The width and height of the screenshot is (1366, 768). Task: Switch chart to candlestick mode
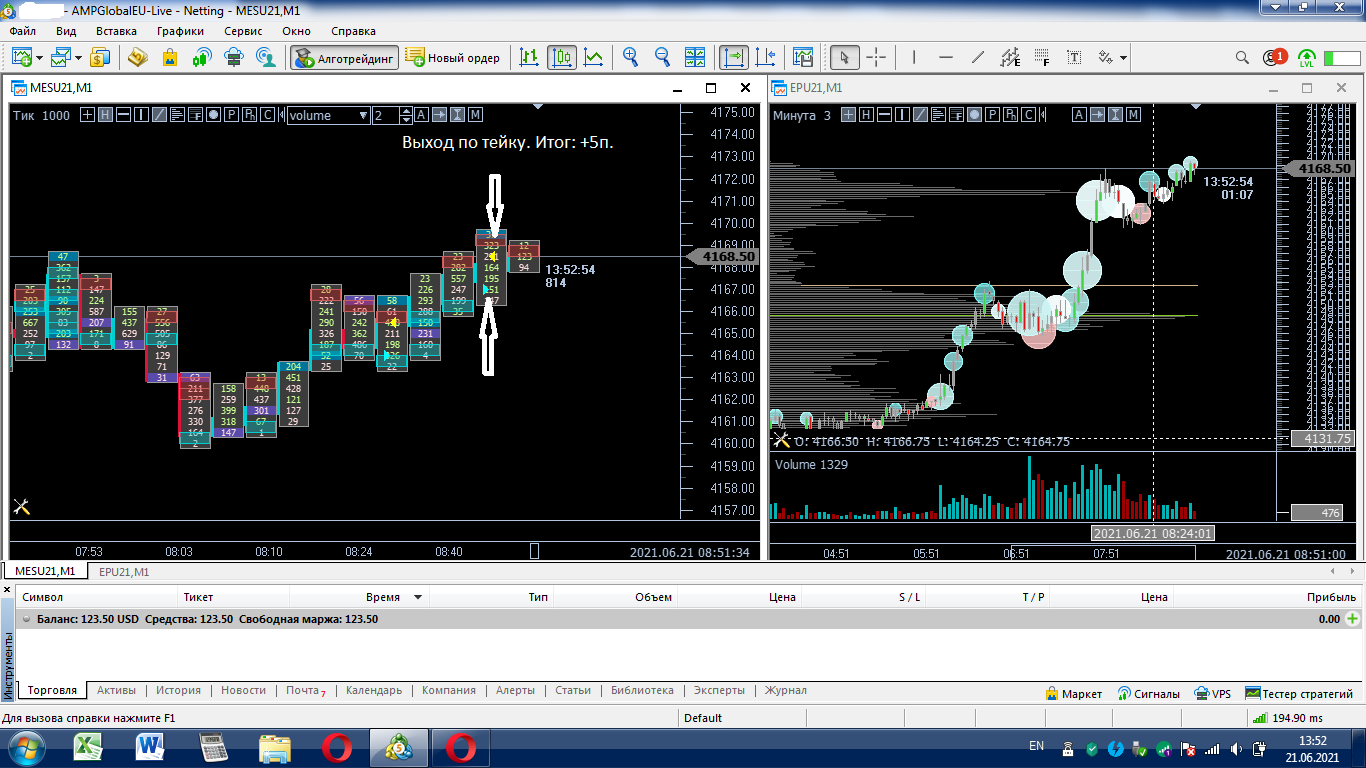(x=562, y=57)
